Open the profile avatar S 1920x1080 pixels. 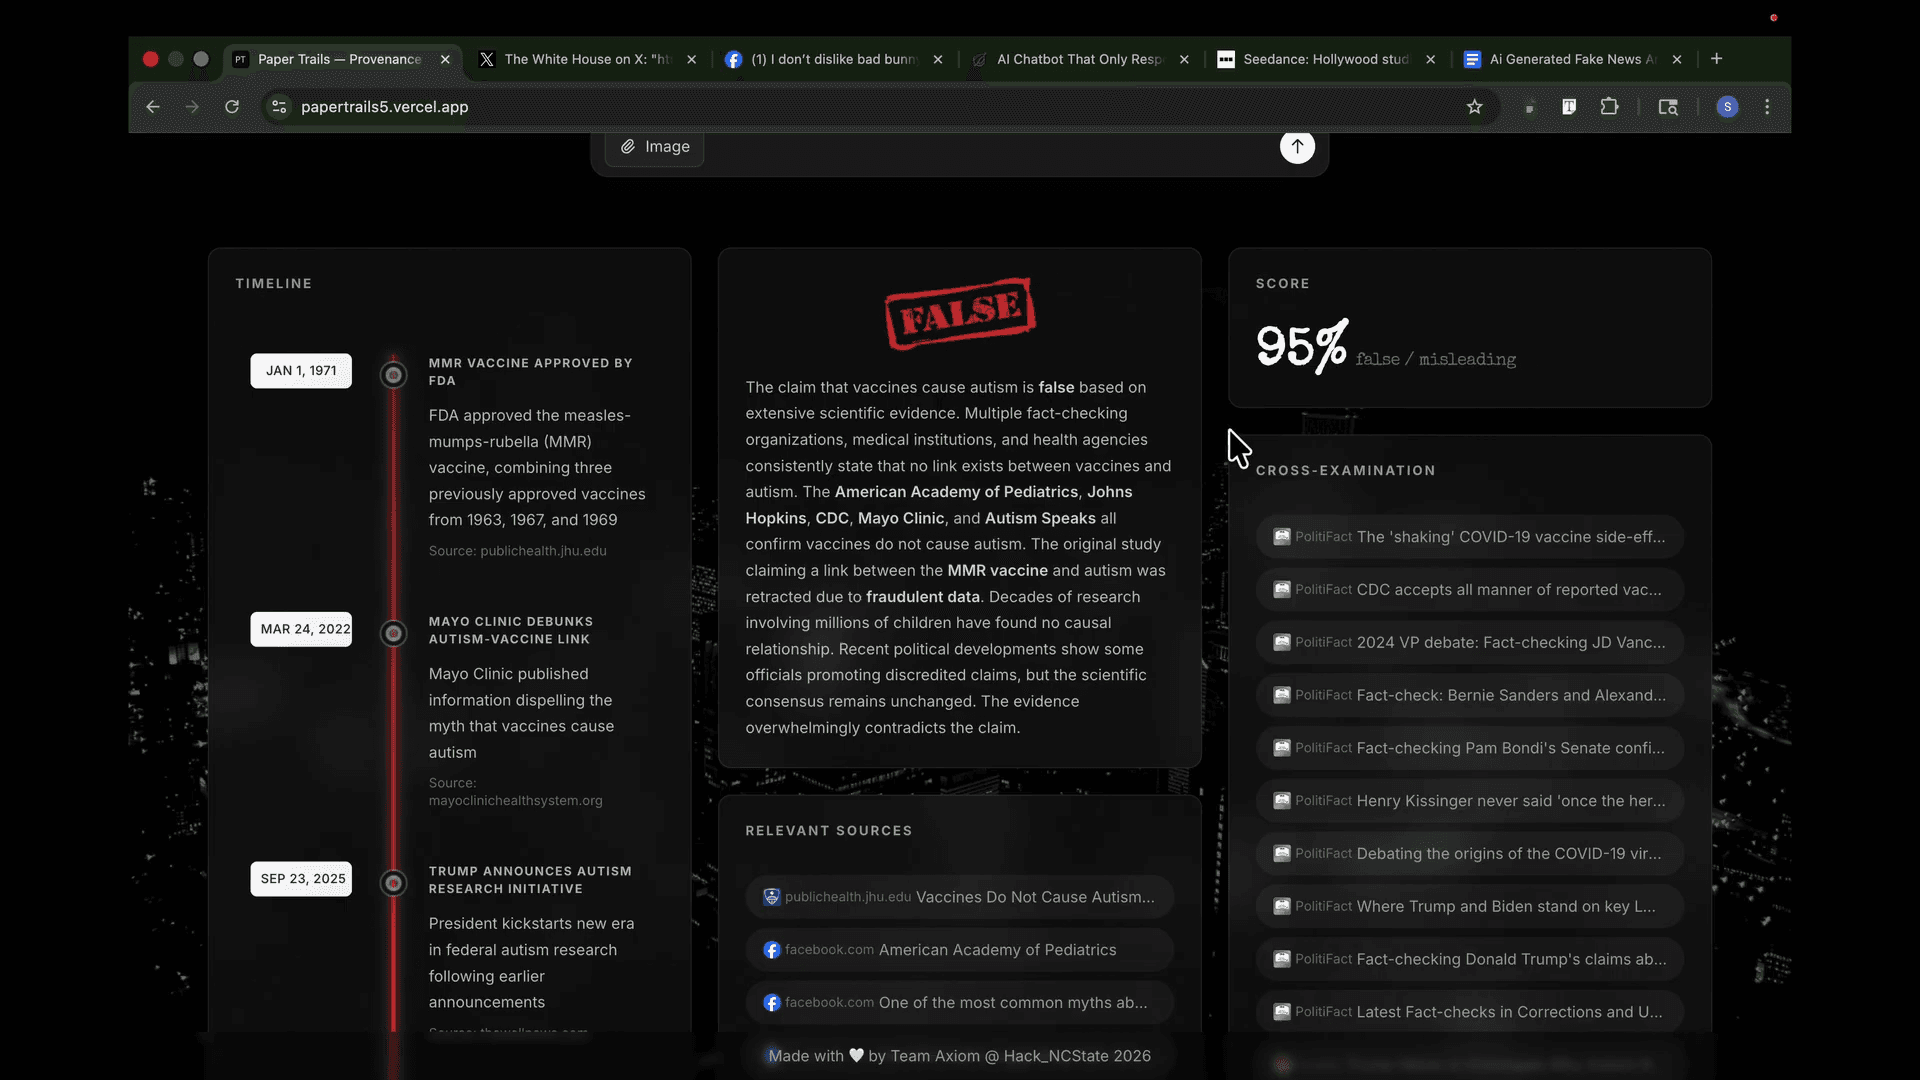[x=1727, y=107]
